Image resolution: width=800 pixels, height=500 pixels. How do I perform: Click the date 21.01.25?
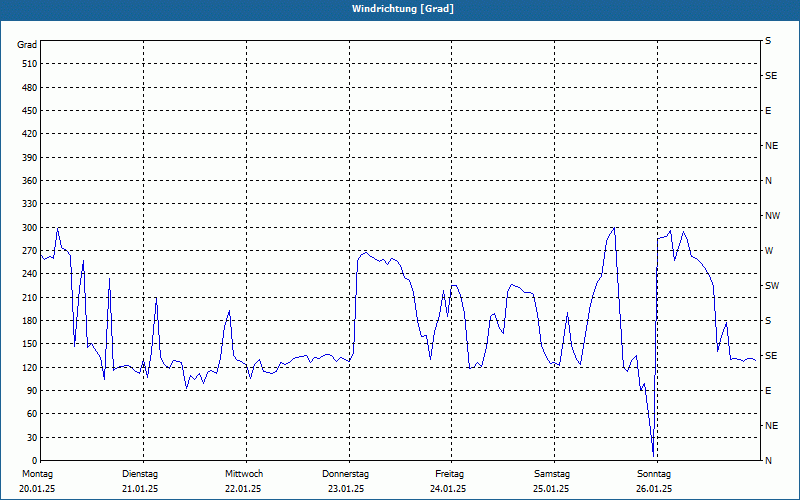140,489
